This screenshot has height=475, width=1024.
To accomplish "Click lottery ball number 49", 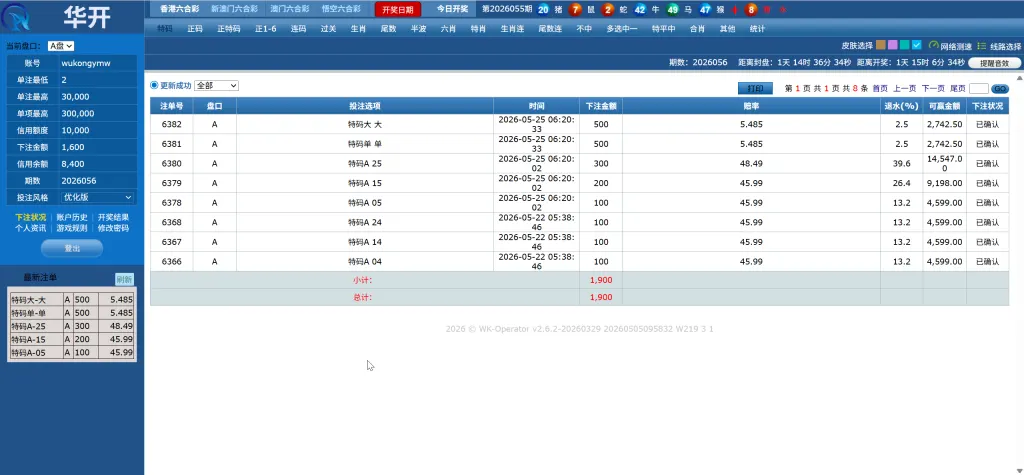I will point(673,10).
